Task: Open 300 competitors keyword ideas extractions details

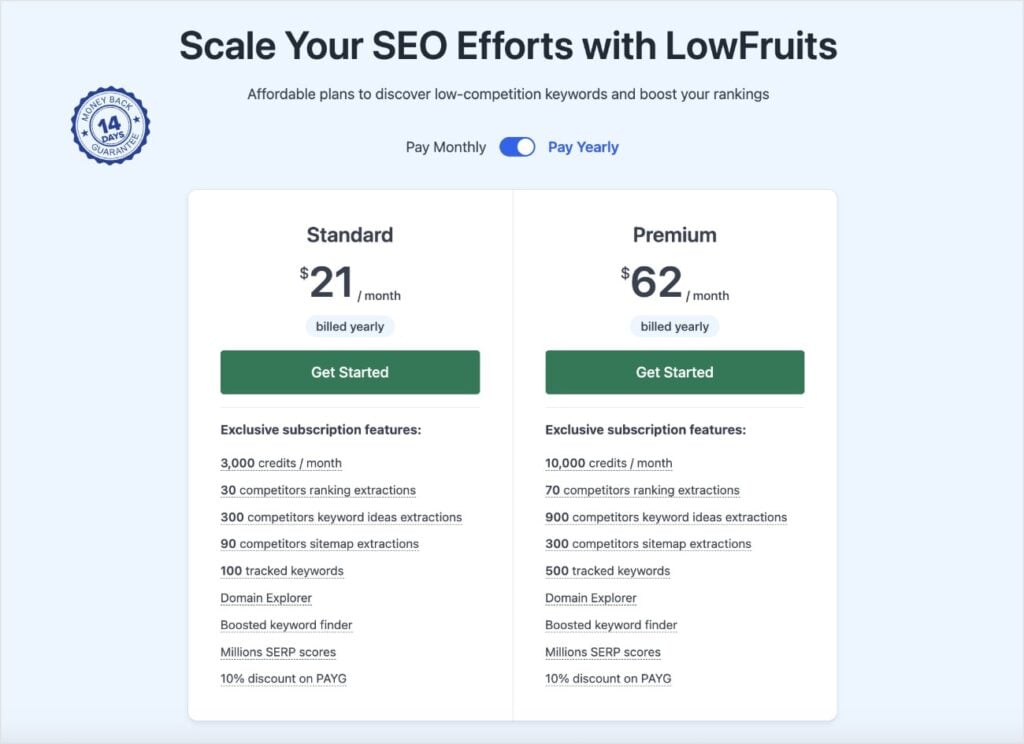Action: click(x=341, y=517)
